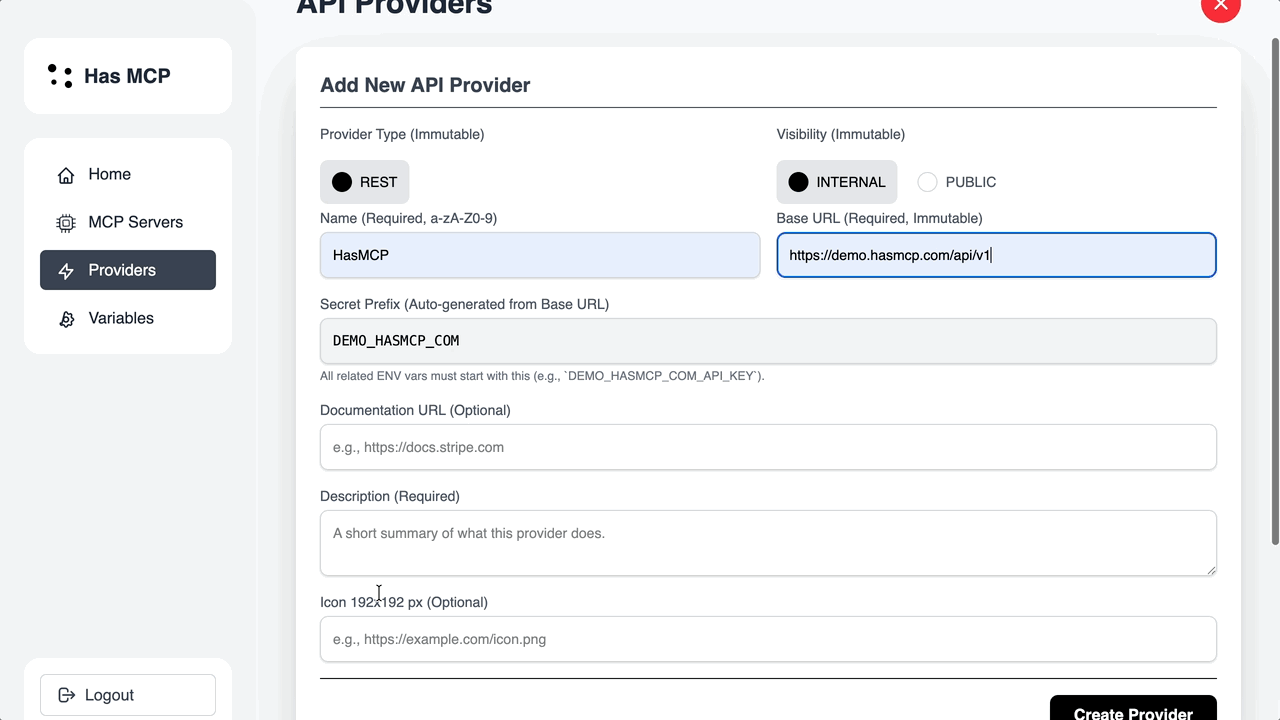Choose PUBLIC visibility option
This screenshot has height=720, width=1280.
click(957, 182)
